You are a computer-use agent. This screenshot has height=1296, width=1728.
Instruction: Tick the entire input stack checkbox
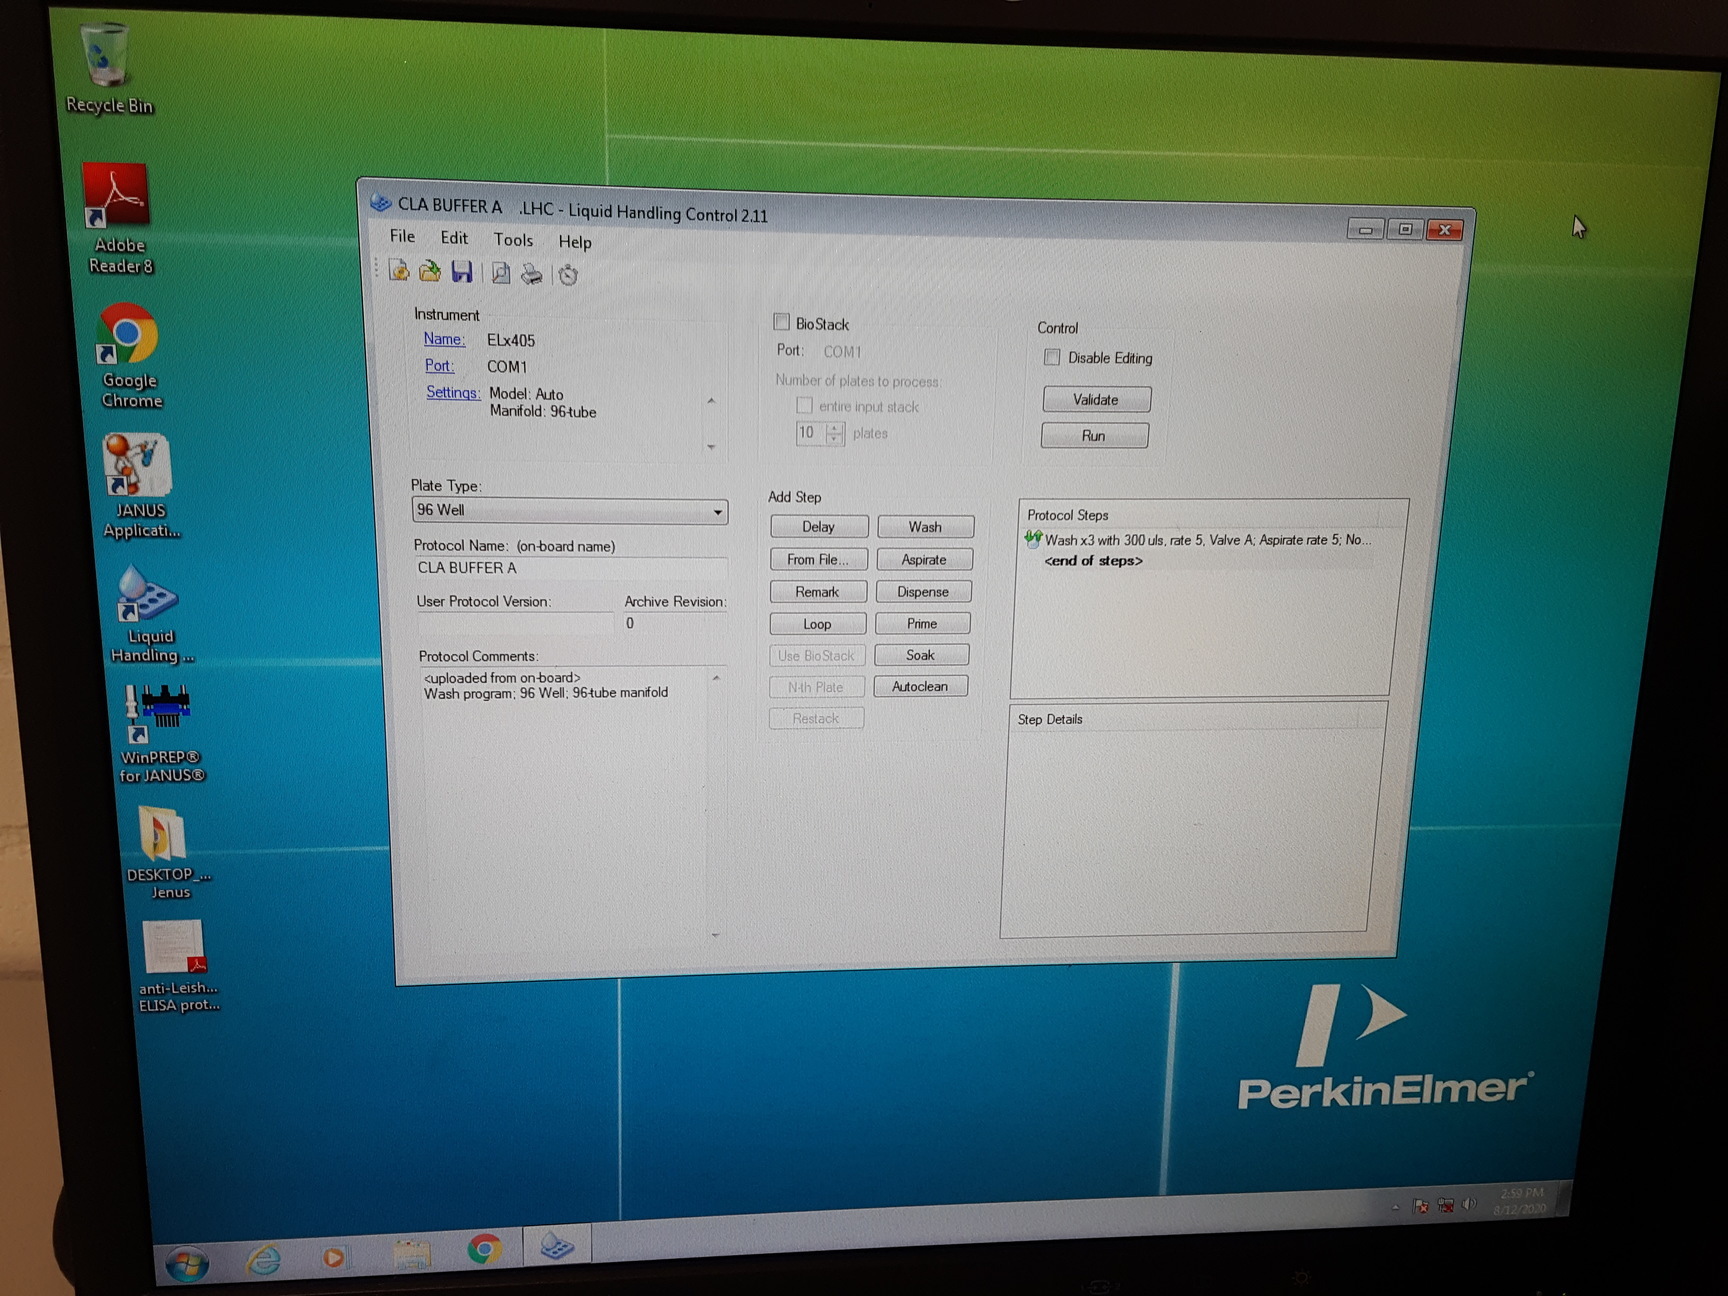coord(804,405)
